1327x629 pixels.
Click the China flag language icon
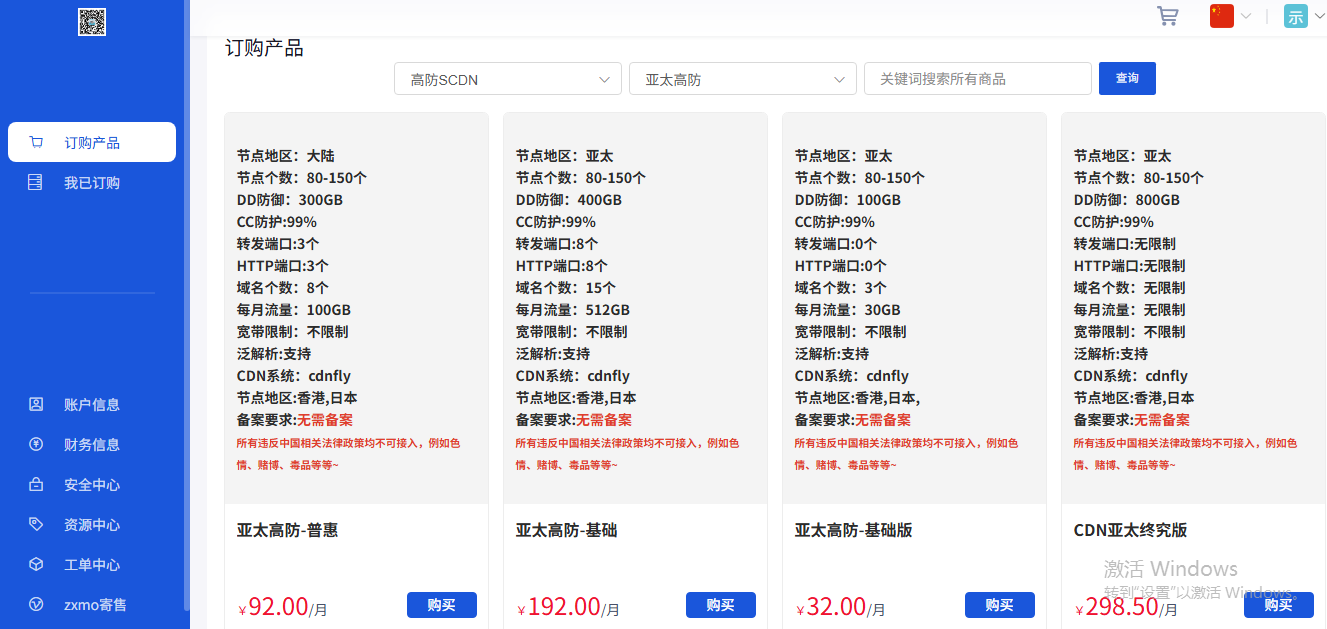click(1221, 16)
